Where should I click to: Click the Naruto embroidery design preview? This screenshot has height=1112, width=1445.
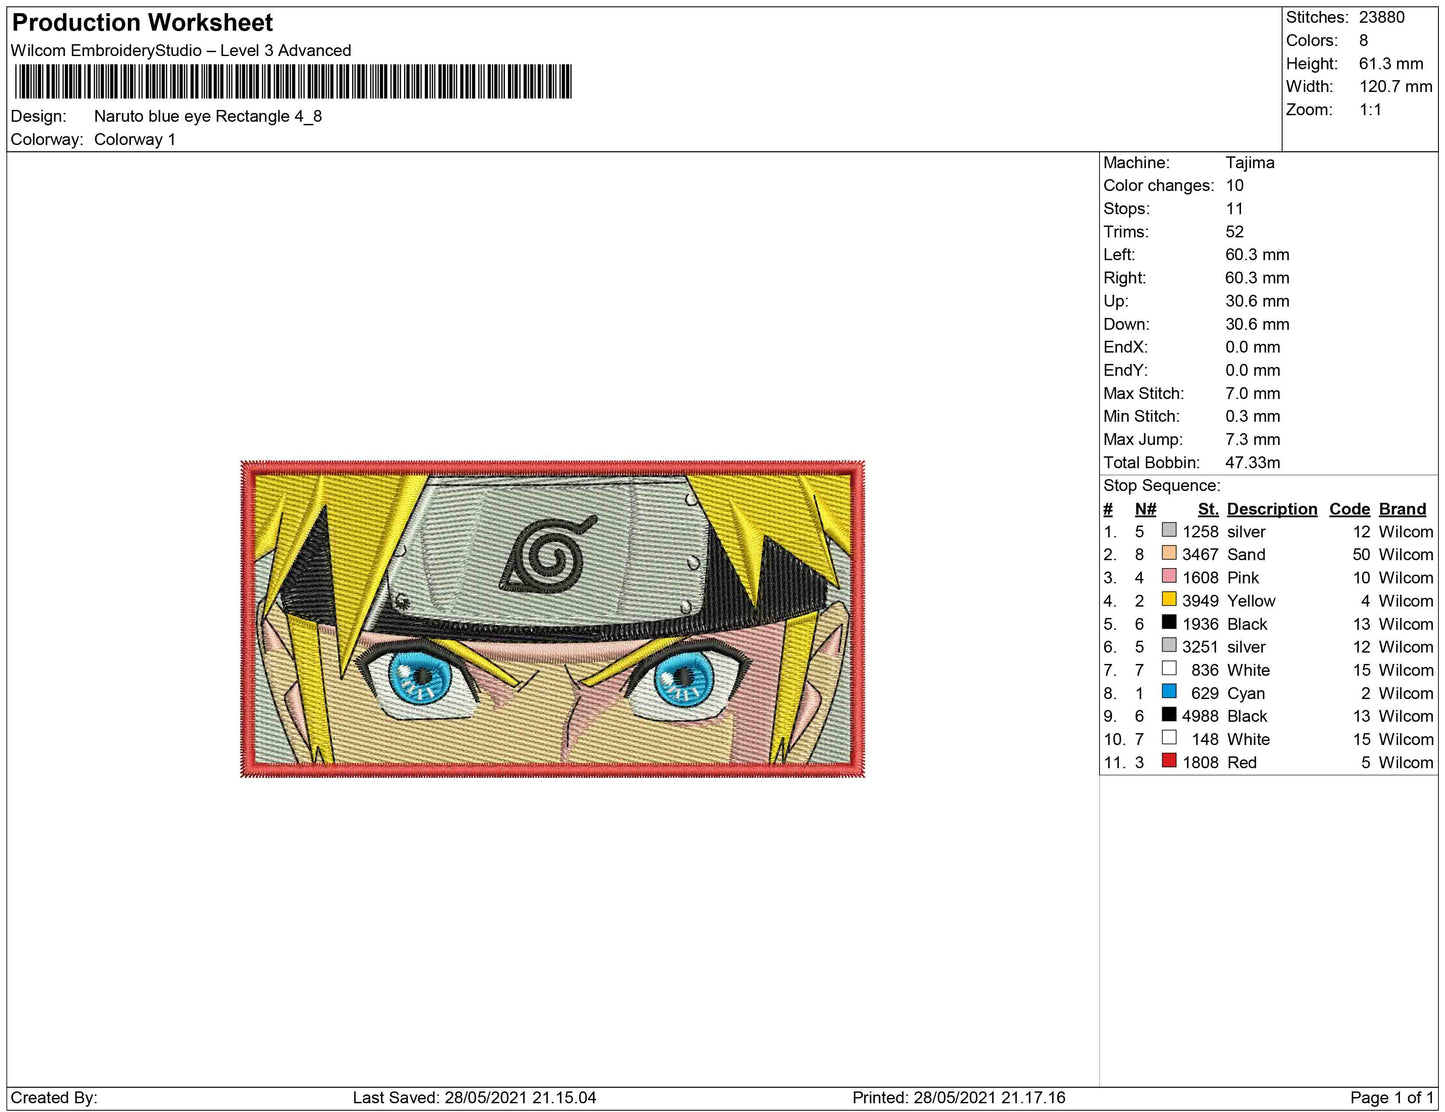[x=553, y=619]
